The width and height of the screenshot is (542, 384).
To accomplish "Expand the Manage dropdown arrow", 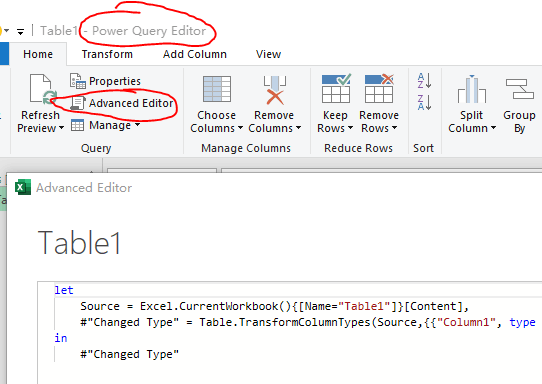I will (137, 124).
